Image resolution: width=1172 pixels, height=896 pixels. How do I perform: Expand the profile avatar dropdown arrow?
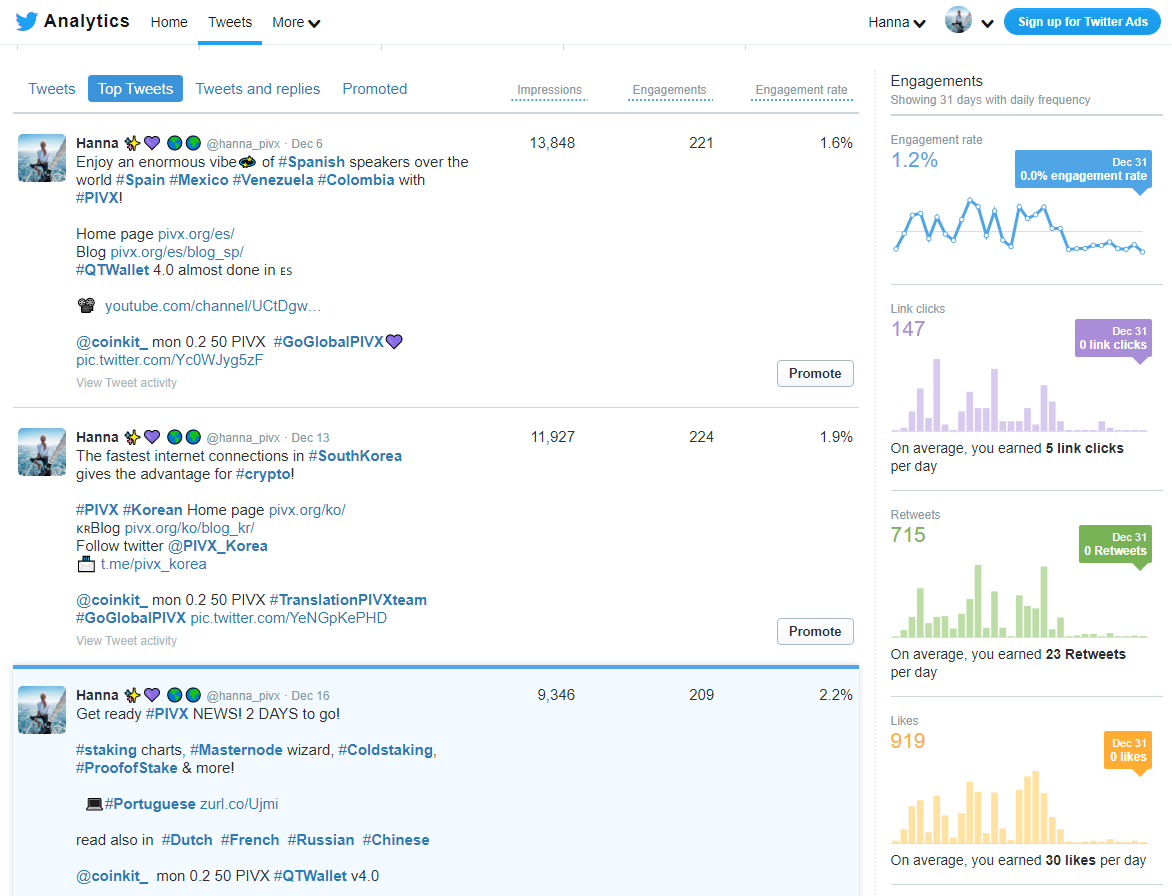tap(987, 23)
